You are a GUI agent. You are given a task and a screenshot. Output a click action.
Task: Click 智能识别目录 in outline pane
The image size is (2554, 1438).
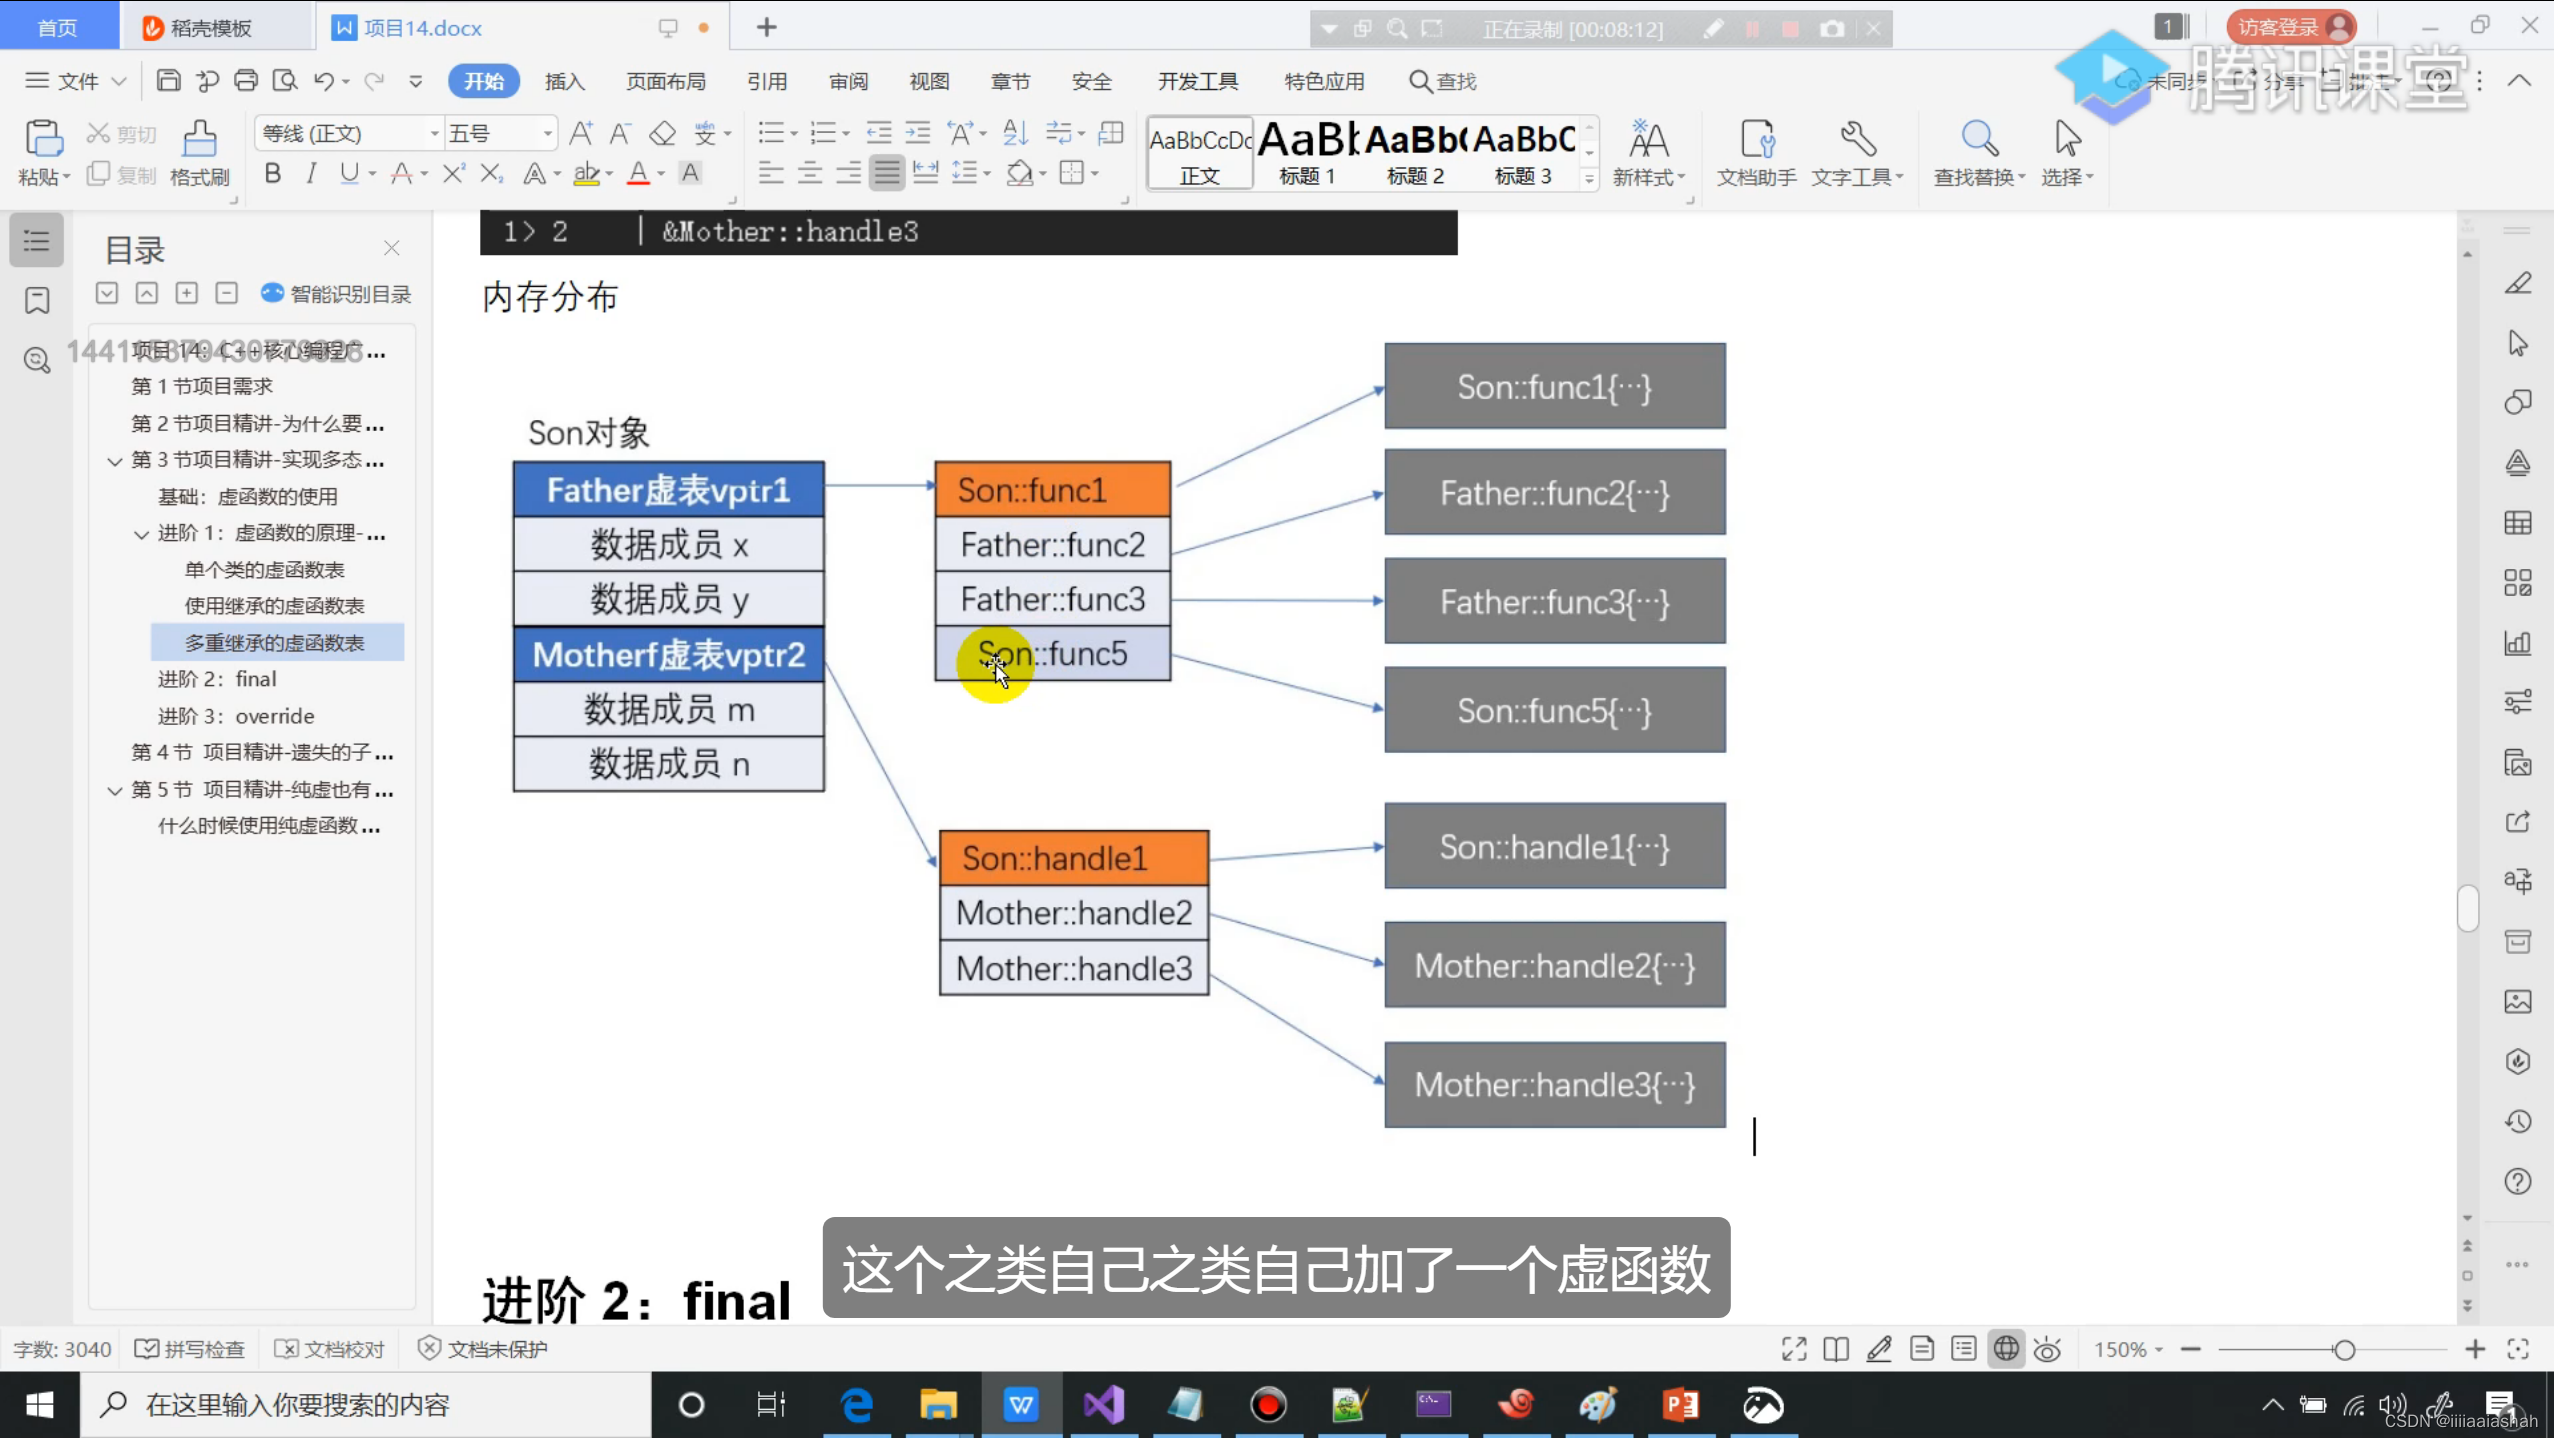[336, 294]
